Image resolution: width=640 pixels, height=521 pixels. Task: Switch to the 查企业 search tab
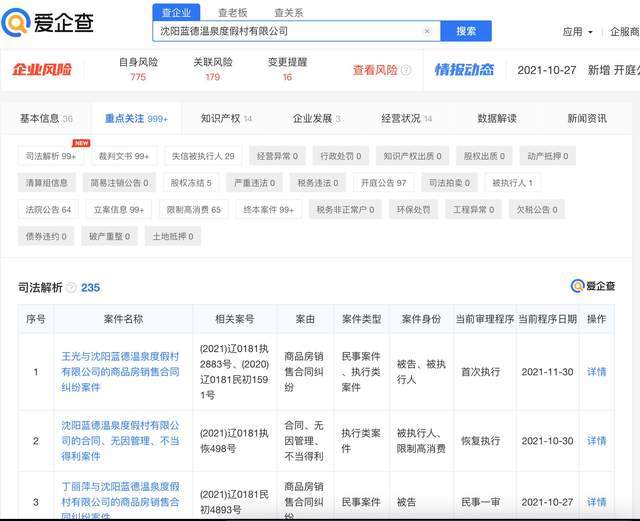click(x=176, y=13)
